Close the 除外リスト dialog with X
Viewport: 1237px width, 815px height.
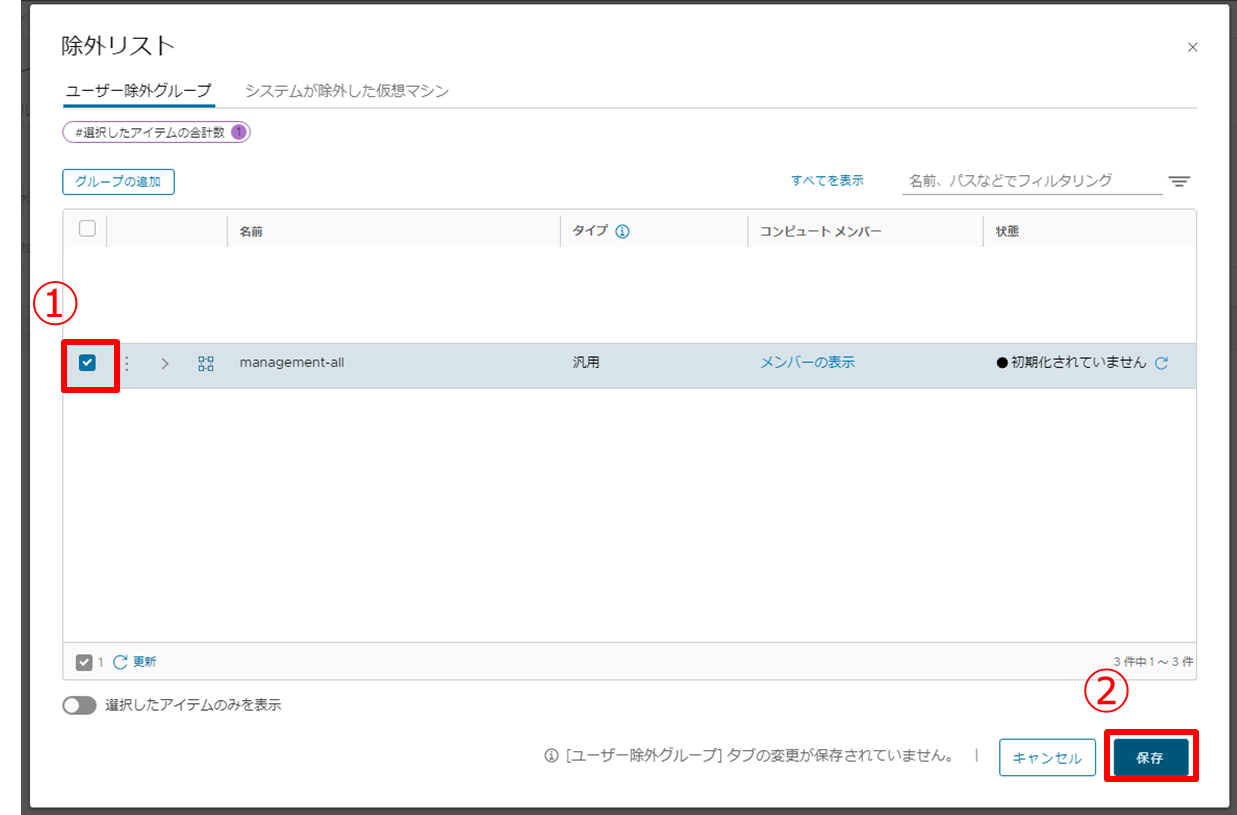(1192, 47)
